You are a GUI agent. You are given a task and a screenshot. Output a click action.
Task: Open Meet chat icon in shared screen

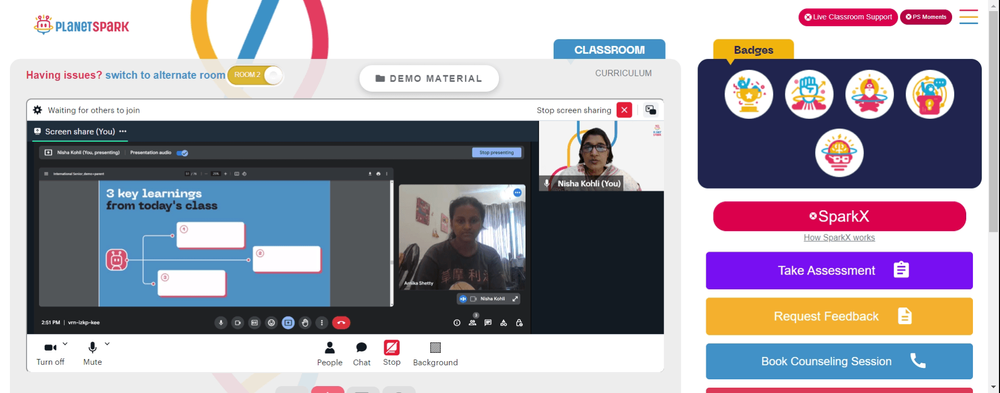pos(488,323)
